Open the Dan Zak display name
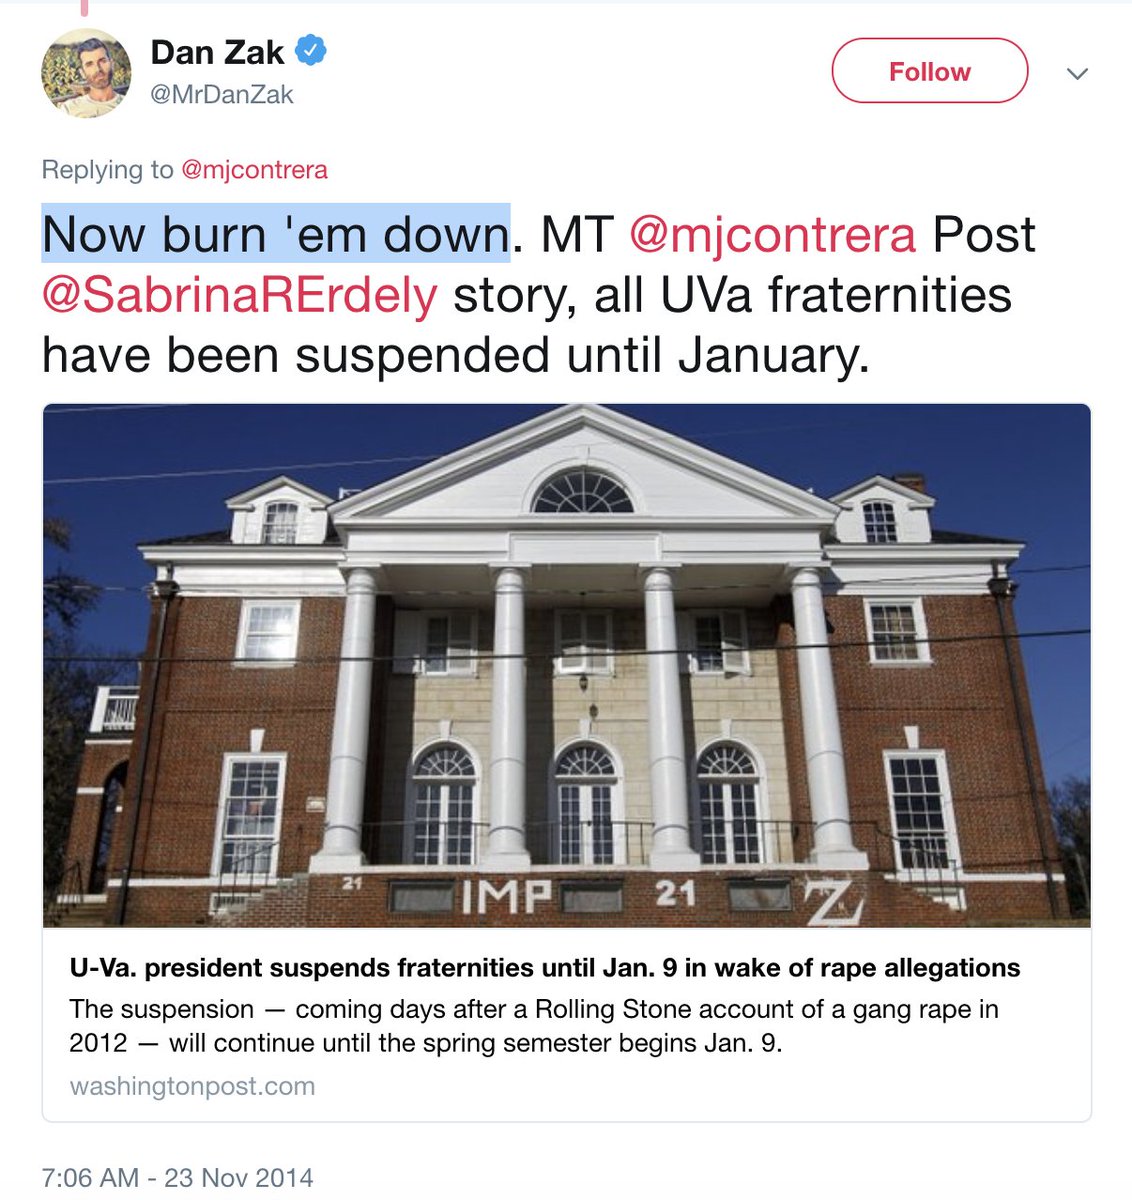Viewport: 1132px width, 1200px height. click(217, 52)
